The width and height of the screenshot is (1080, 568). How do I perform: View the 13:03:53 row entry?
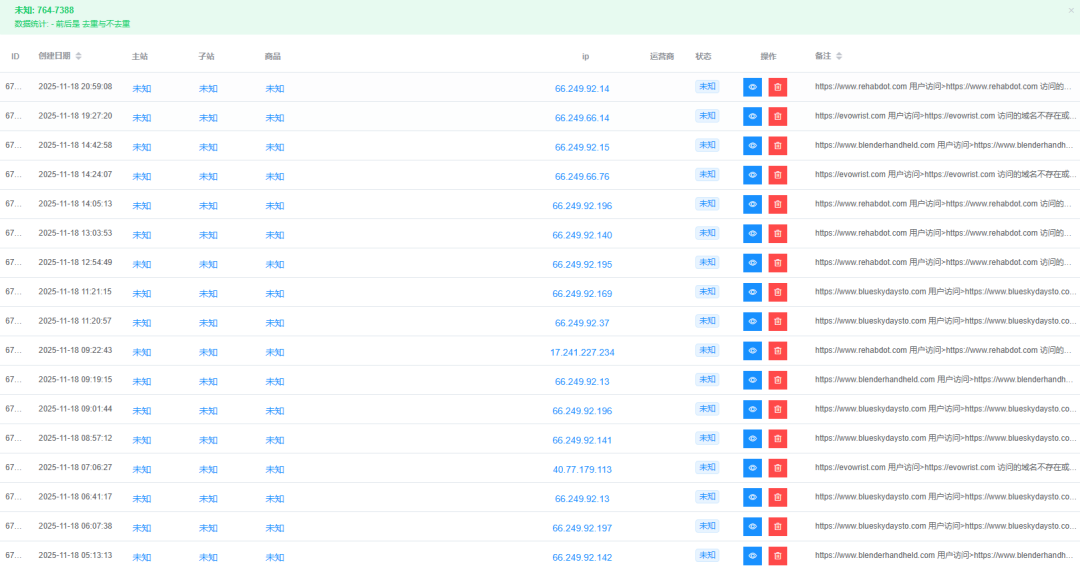tap(752, 233)
